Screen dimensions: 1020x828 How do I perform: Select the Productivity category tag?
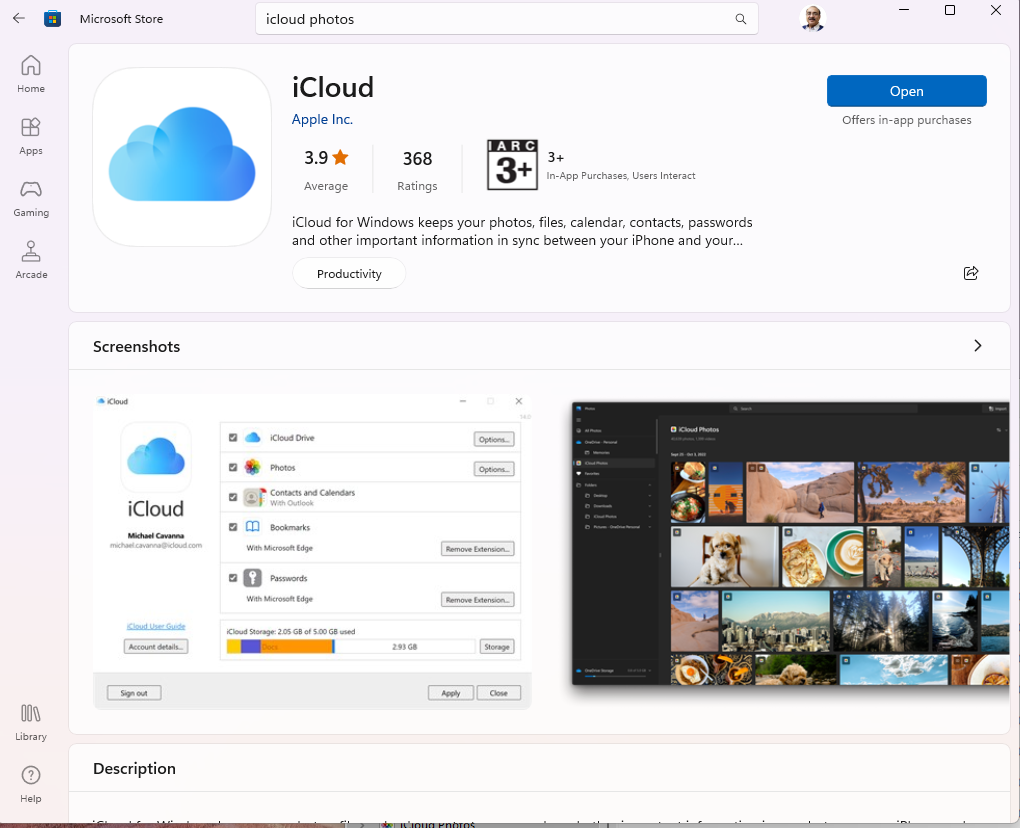click(x=349, y=273)
